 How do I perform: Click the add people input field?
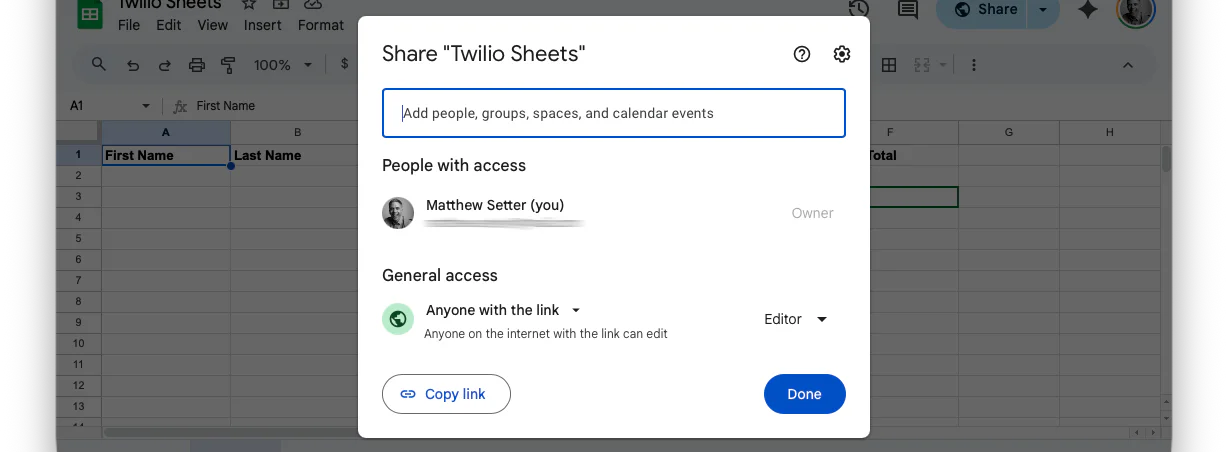tap(614, 113)
